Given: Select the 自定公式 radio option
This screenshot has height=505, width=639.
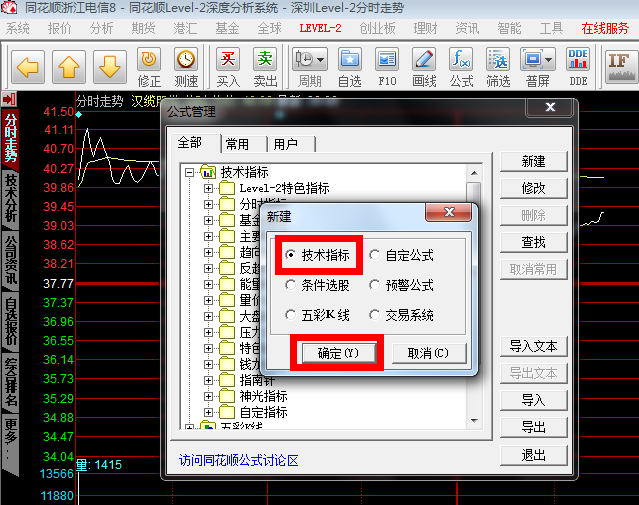Looking at the screenshot, I should pyautogui.click(x=375, y=256).
